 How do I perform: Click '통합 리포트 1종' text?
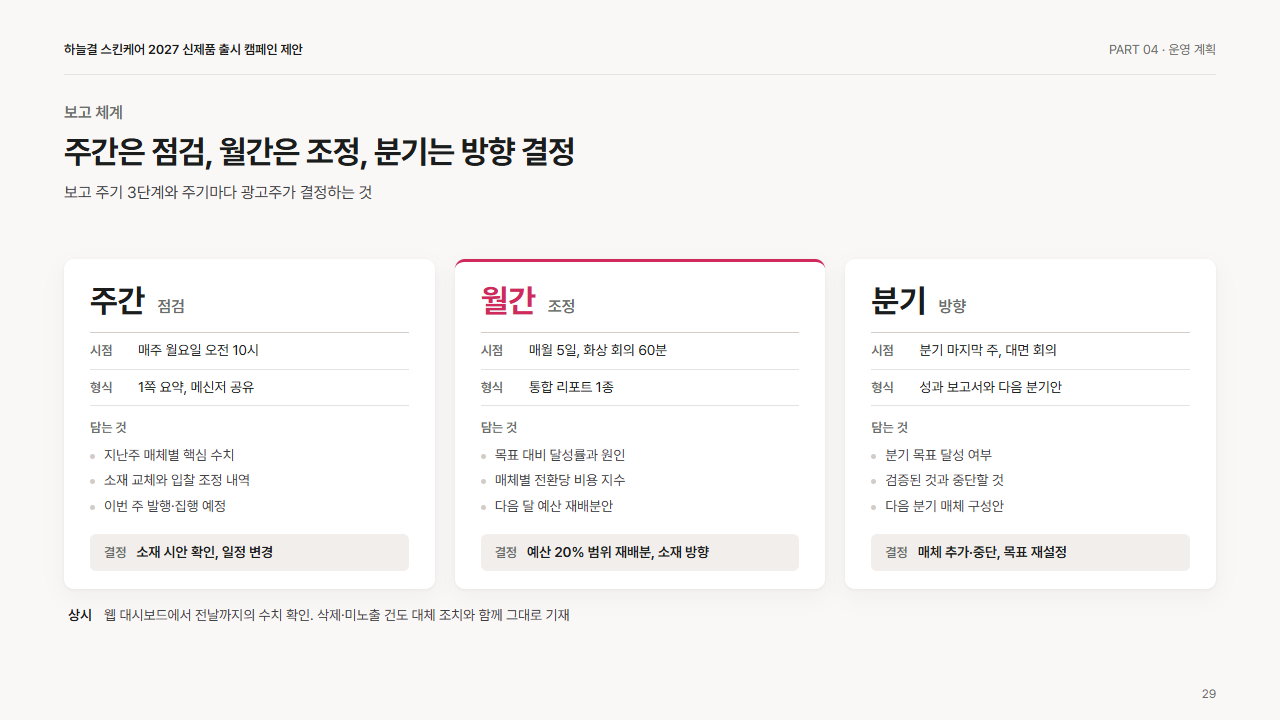coord(571,388)
